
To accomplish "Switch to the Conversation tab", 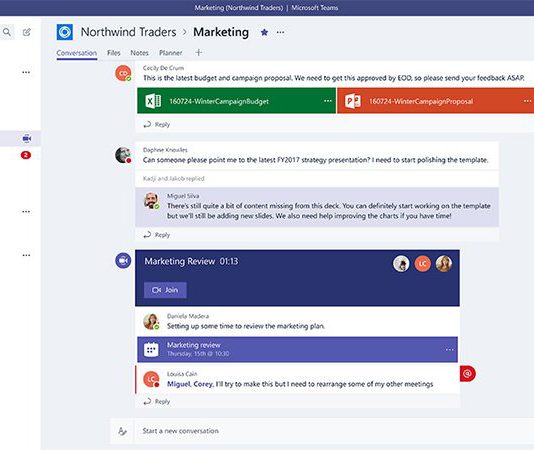I will point(77,53).
